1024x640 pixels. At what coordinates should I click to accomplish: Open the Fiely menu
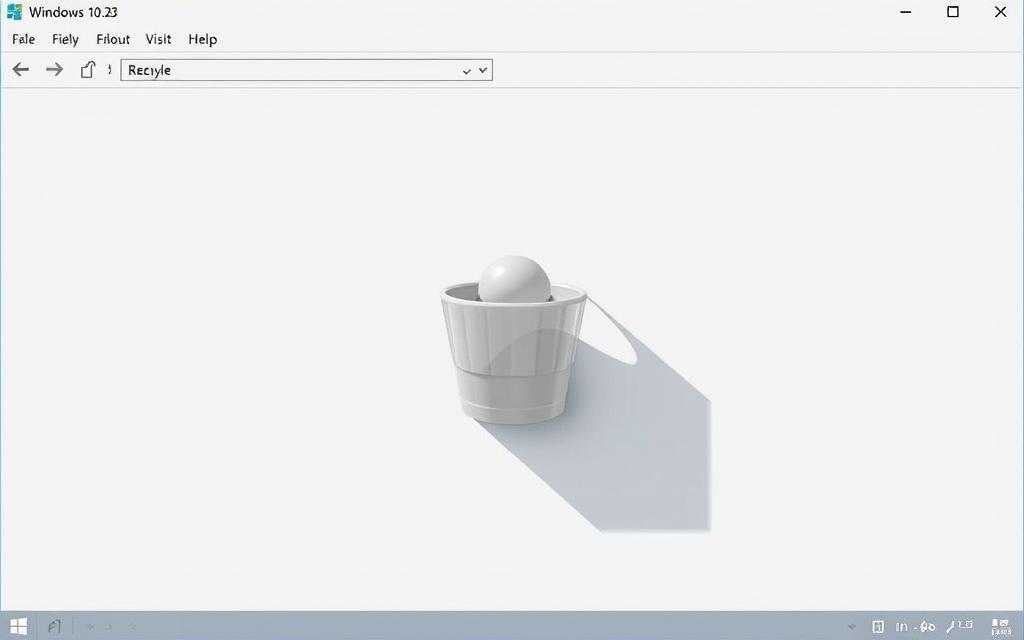(65, 39)
